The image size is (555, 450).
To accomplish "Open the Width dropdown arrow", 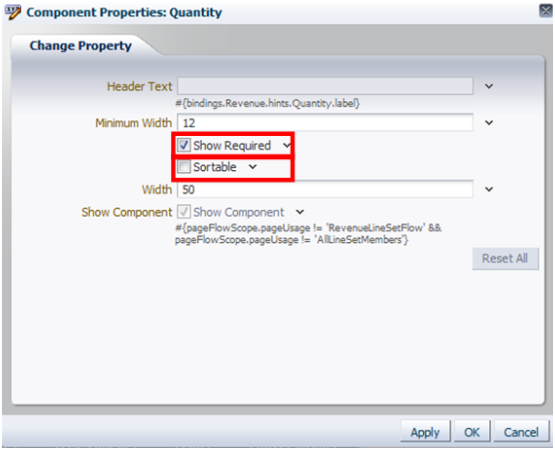I will pos(489,189).
